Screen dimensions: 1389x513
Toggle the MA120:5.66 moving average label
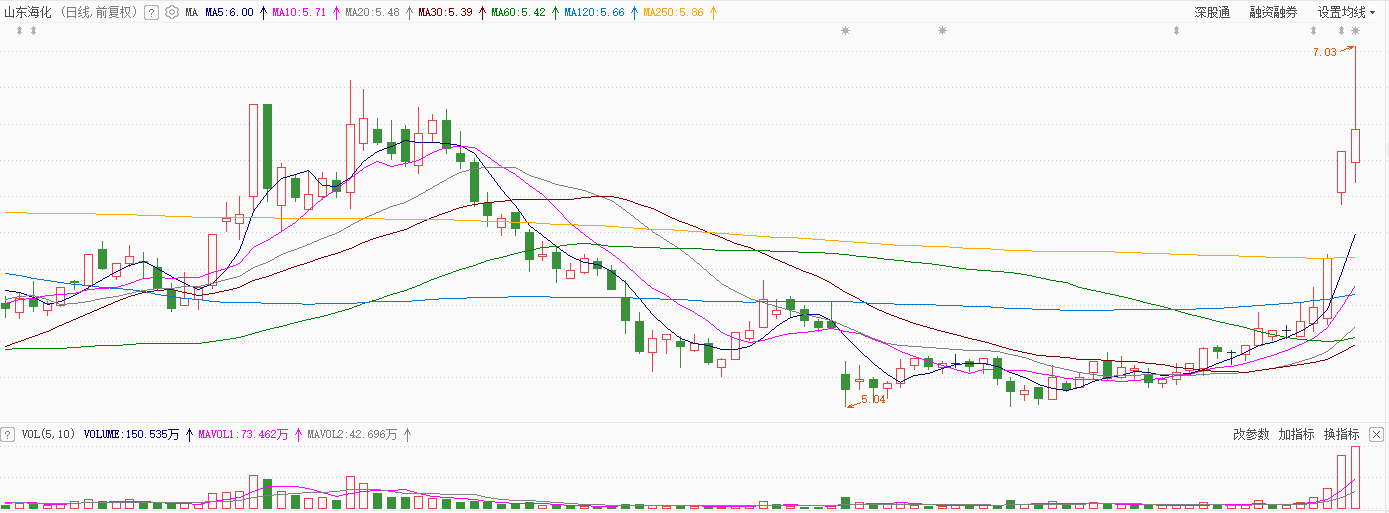[593, 13]
